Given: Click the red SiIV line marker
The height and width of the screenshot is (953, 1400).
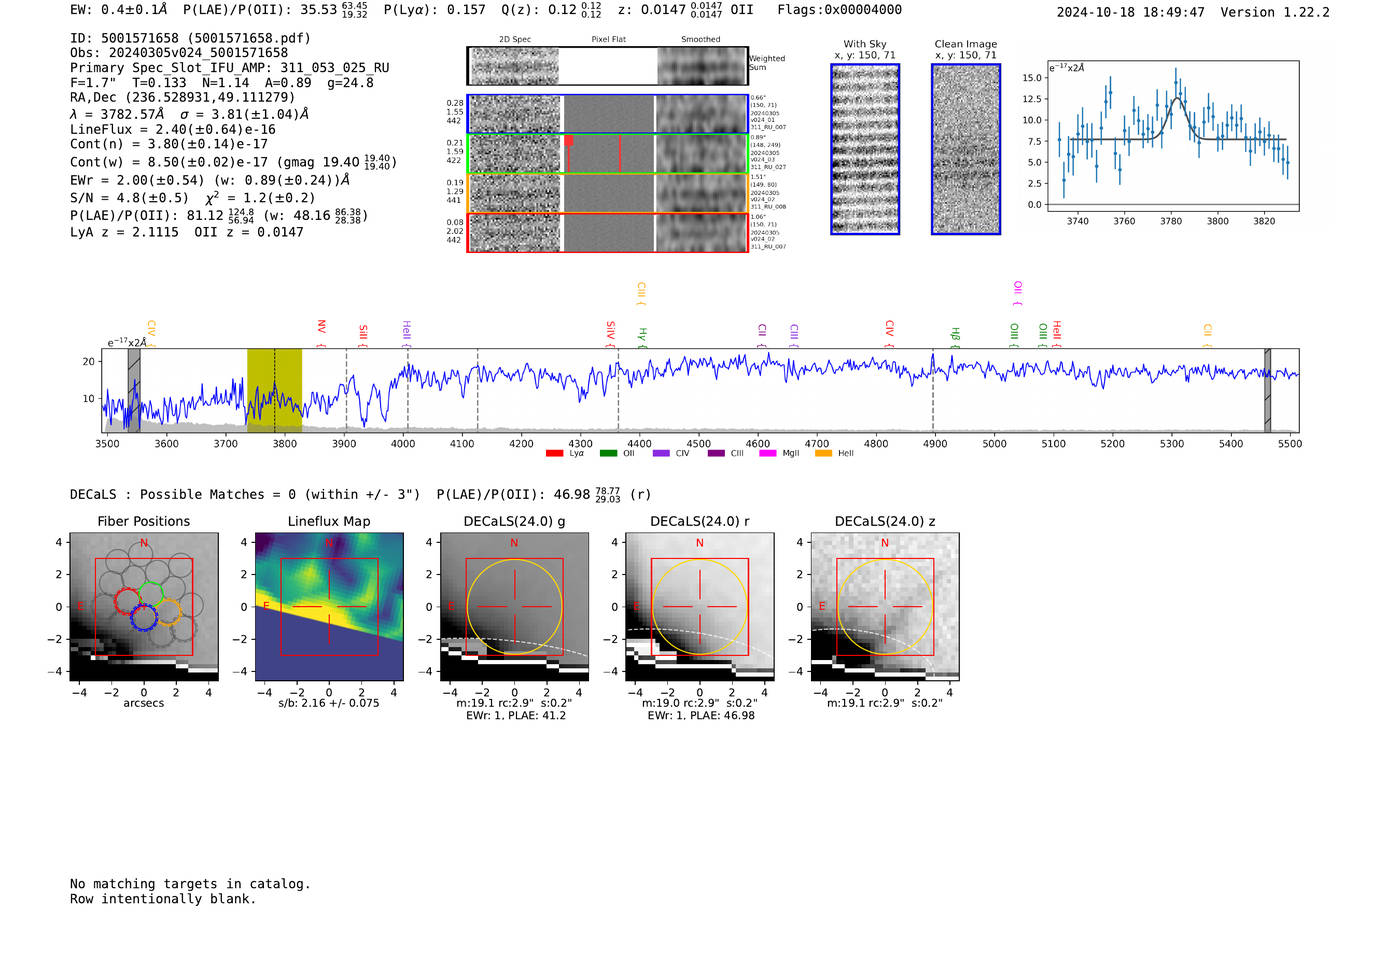Looking at the screenshot, I should pyautogui.click(x=610, y=332).
